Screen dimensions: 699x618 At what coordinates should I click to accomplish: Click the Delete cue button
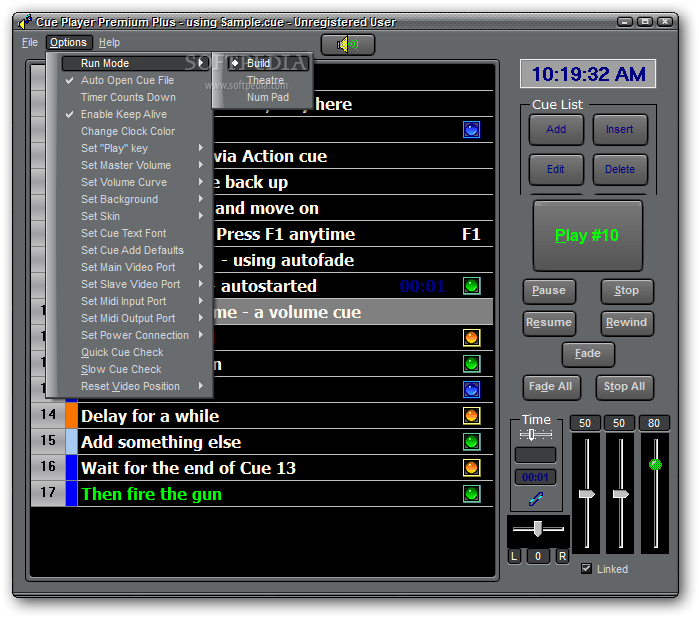(x=620, y=169)
